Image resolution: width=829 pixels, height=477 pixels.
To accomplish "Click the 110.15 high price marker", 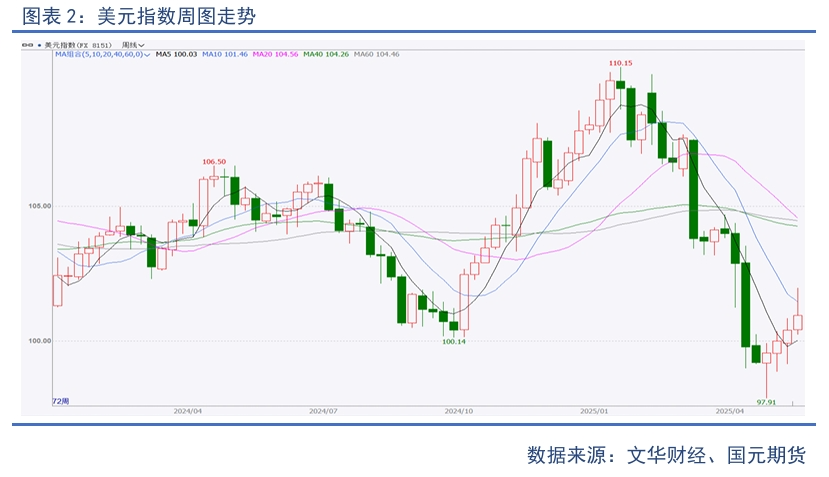I will click(621, 63).
